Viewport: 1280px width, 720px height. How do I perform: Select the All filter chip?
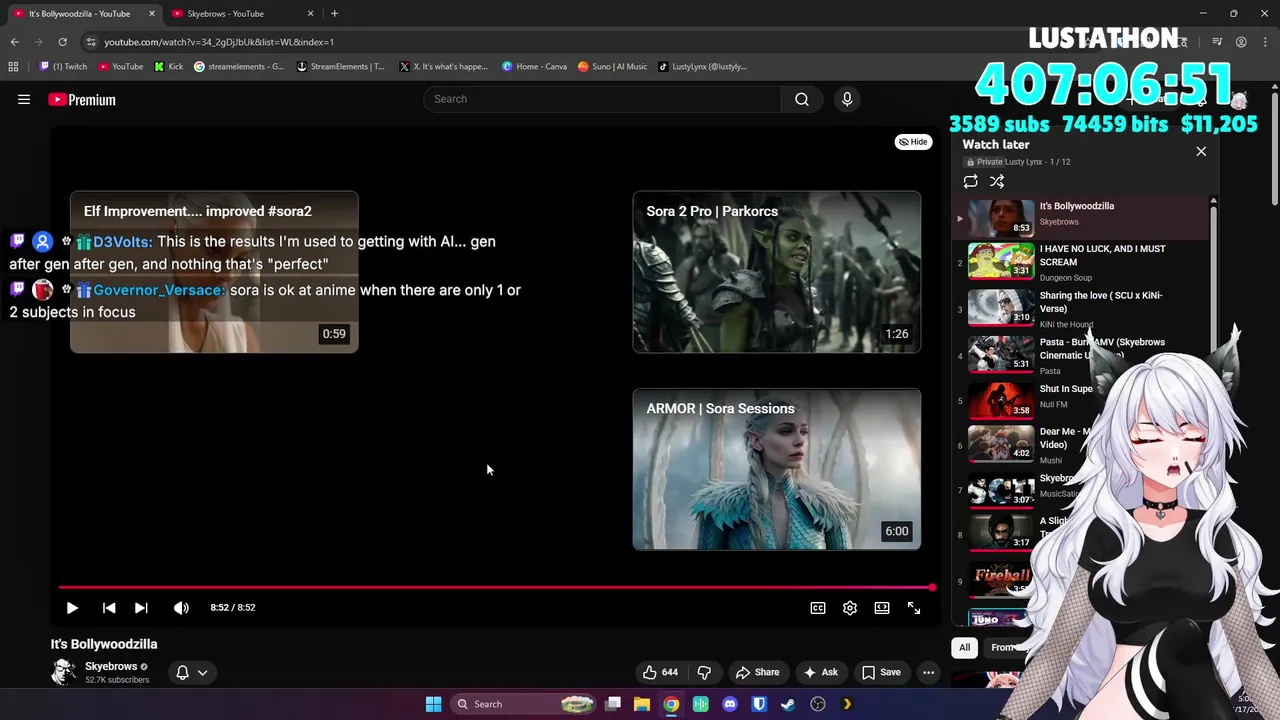click(x=964, y=647)
